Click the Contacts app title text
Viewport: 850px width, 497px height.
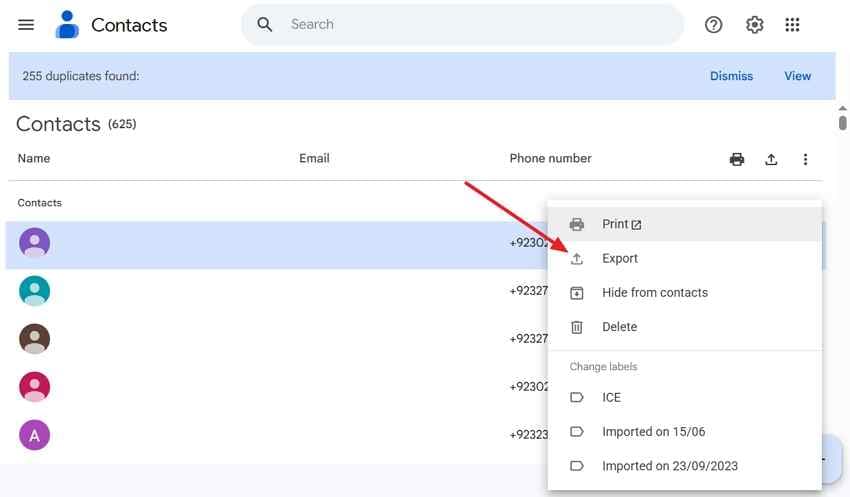point(129,25)
